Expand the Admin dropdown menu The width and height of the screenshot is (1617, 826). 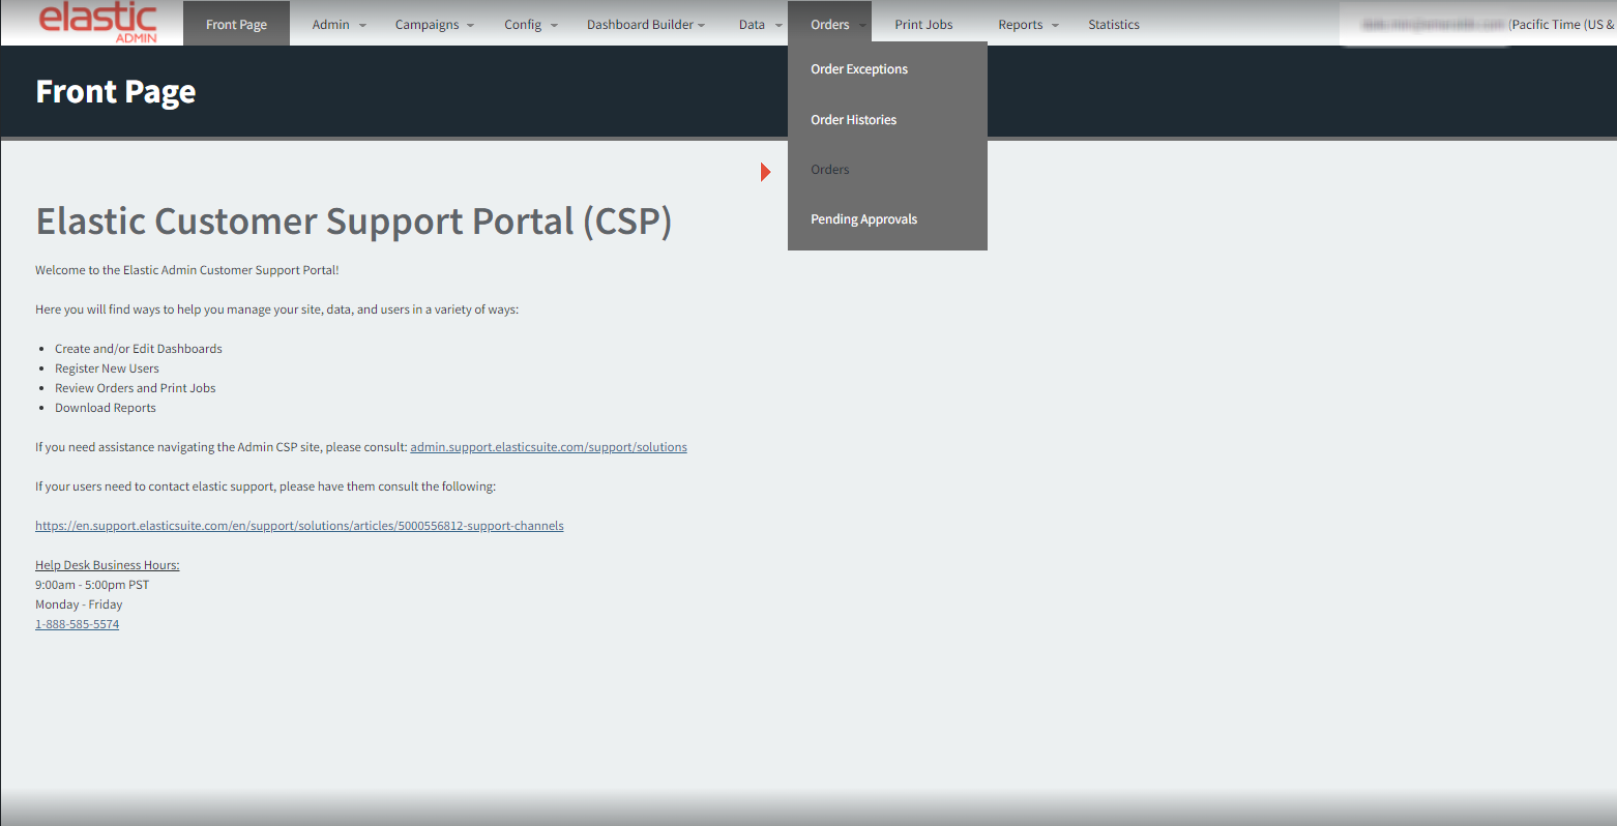pyautogui.click(x=339, y=24)
